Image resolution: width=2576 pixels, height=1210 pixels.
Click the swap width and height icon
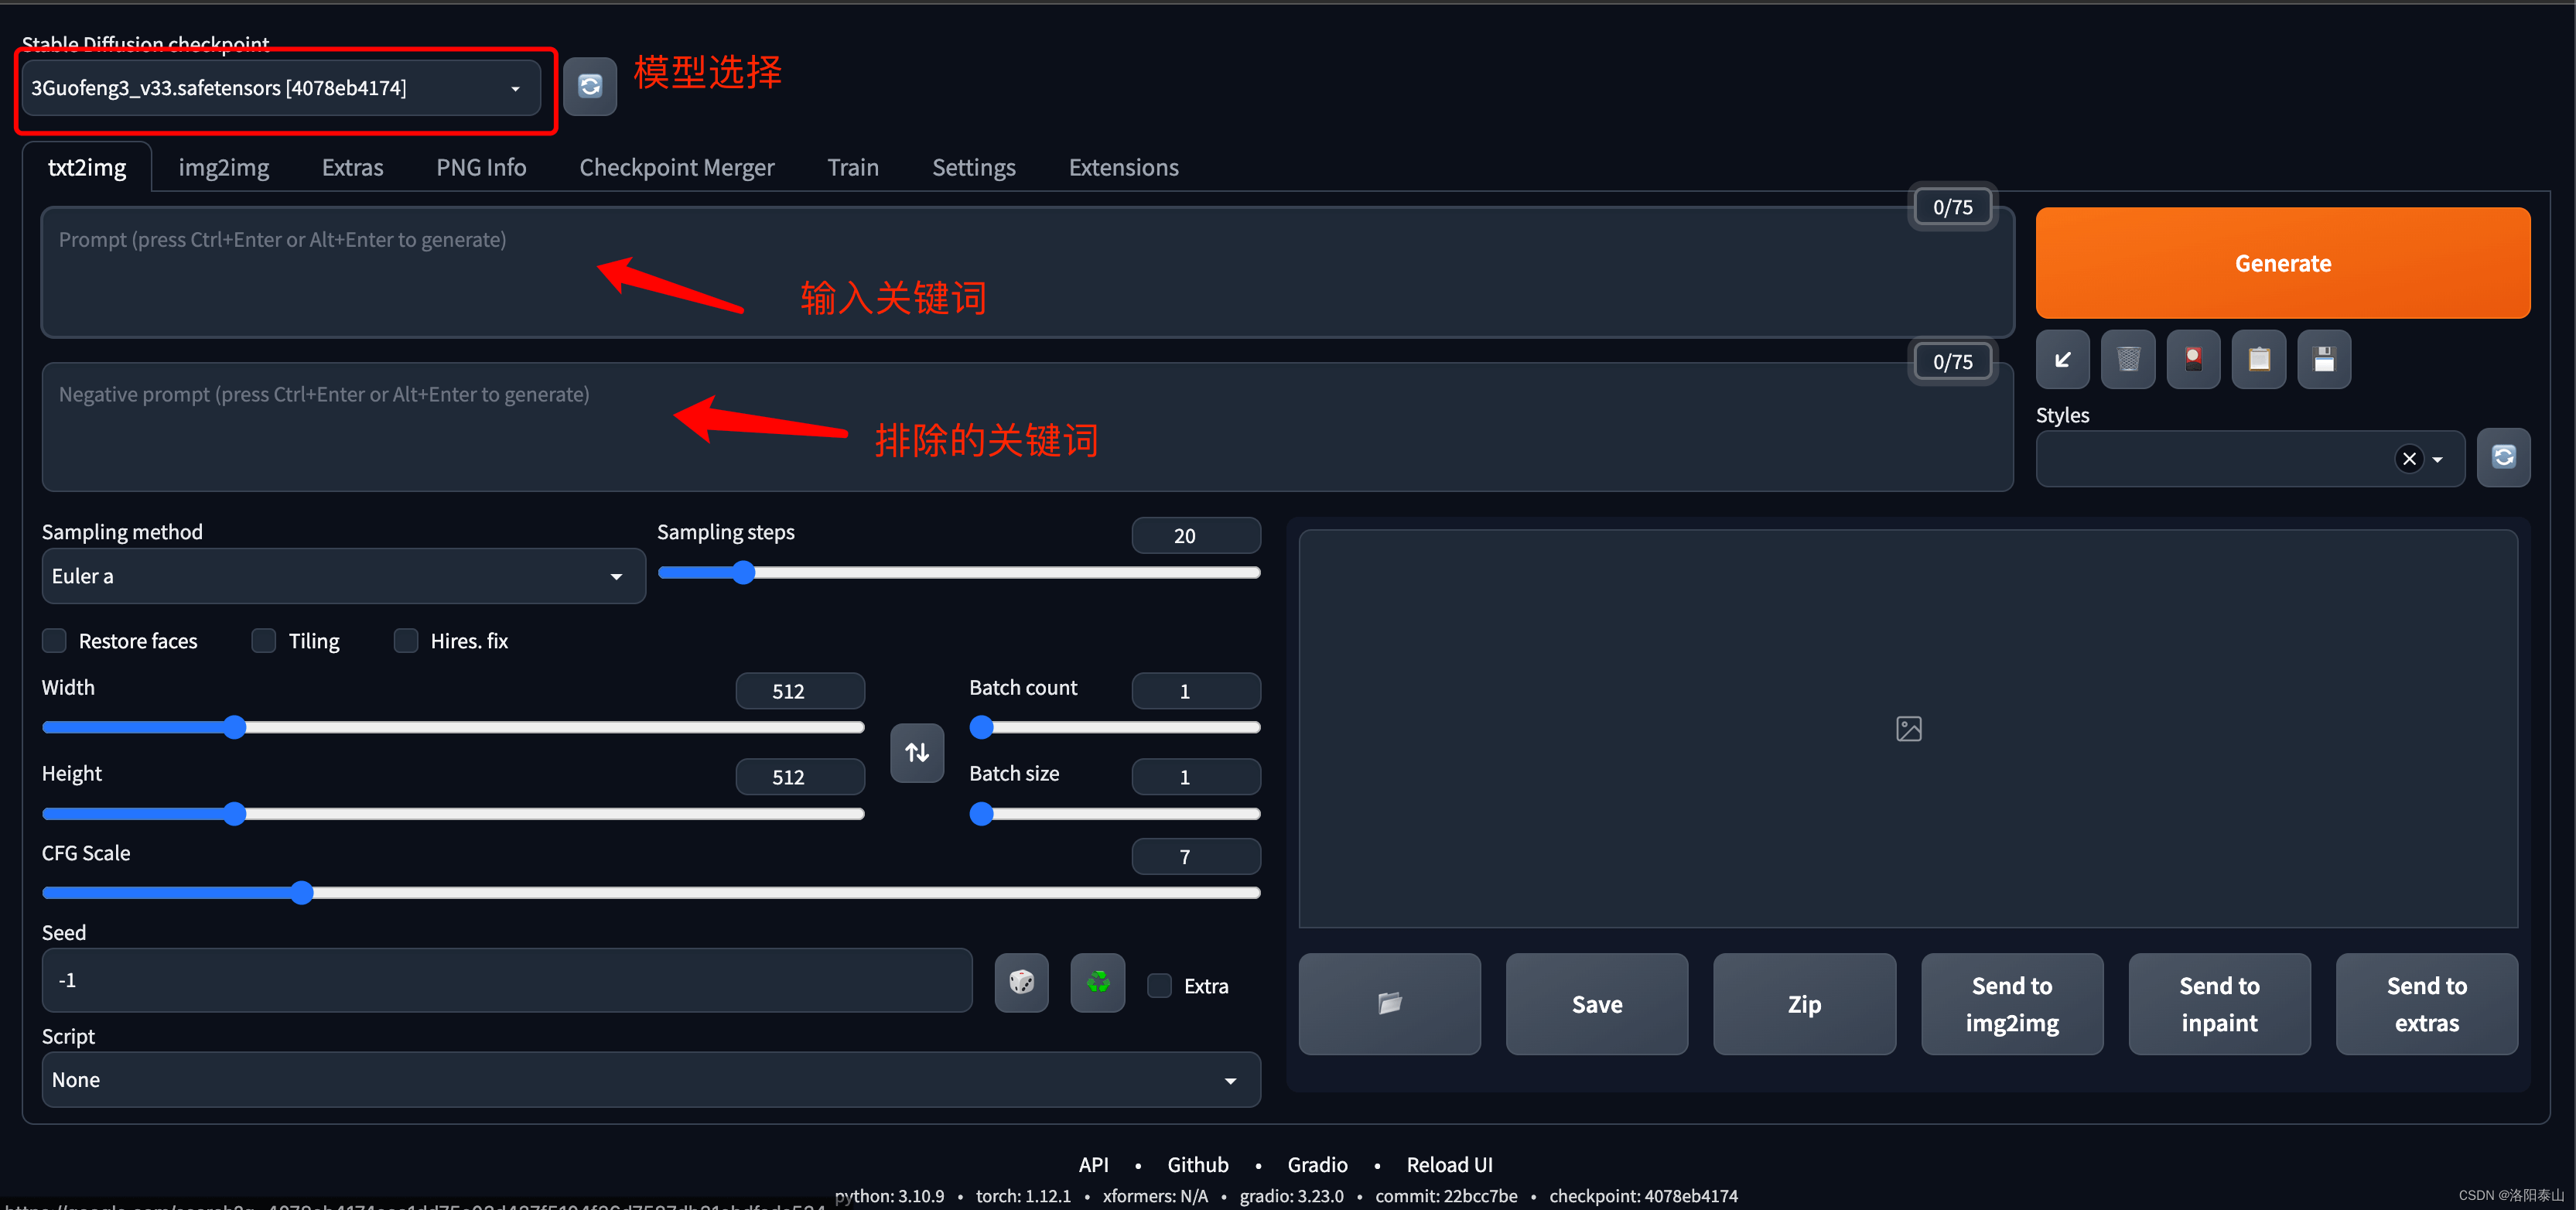tap(917, 753)
